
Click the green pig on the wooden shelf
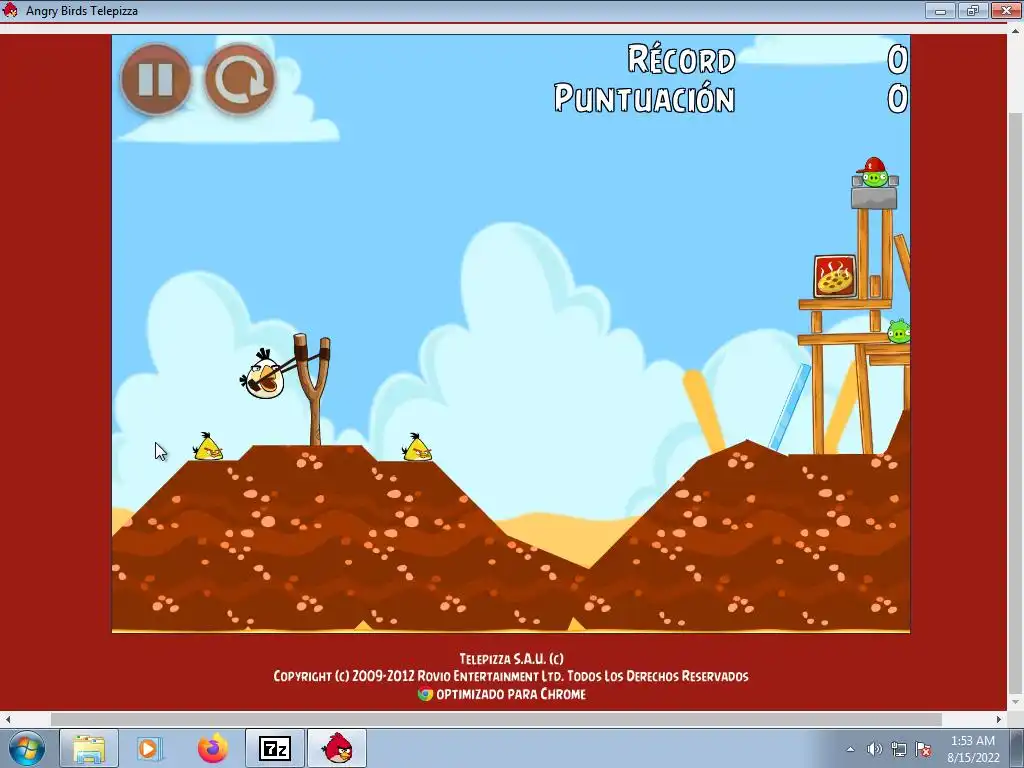tap(899, 331)
